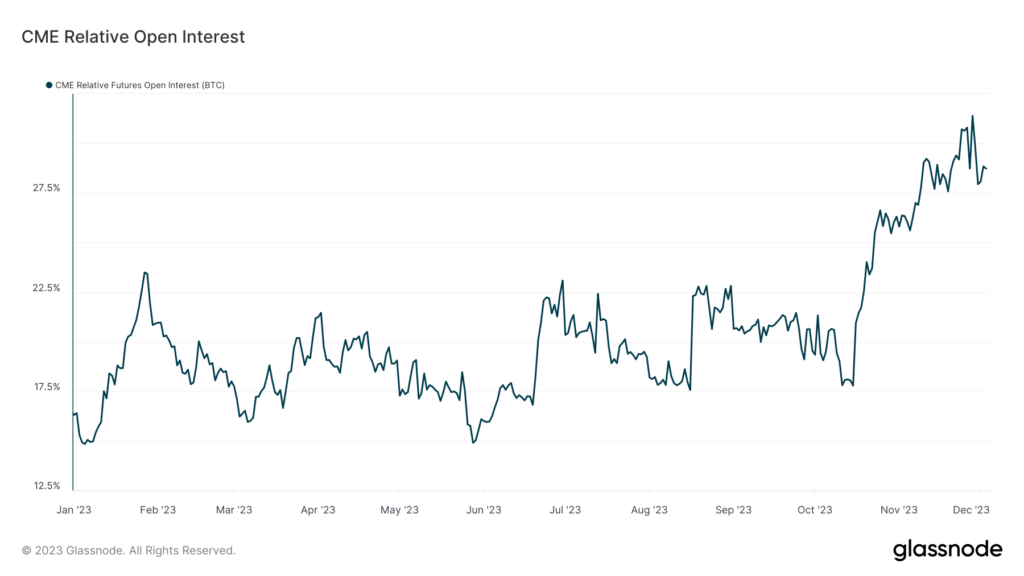Click the CME Relative Open Interest title
This screenshot has height=576, width=1024.
(x=133, y=37)
